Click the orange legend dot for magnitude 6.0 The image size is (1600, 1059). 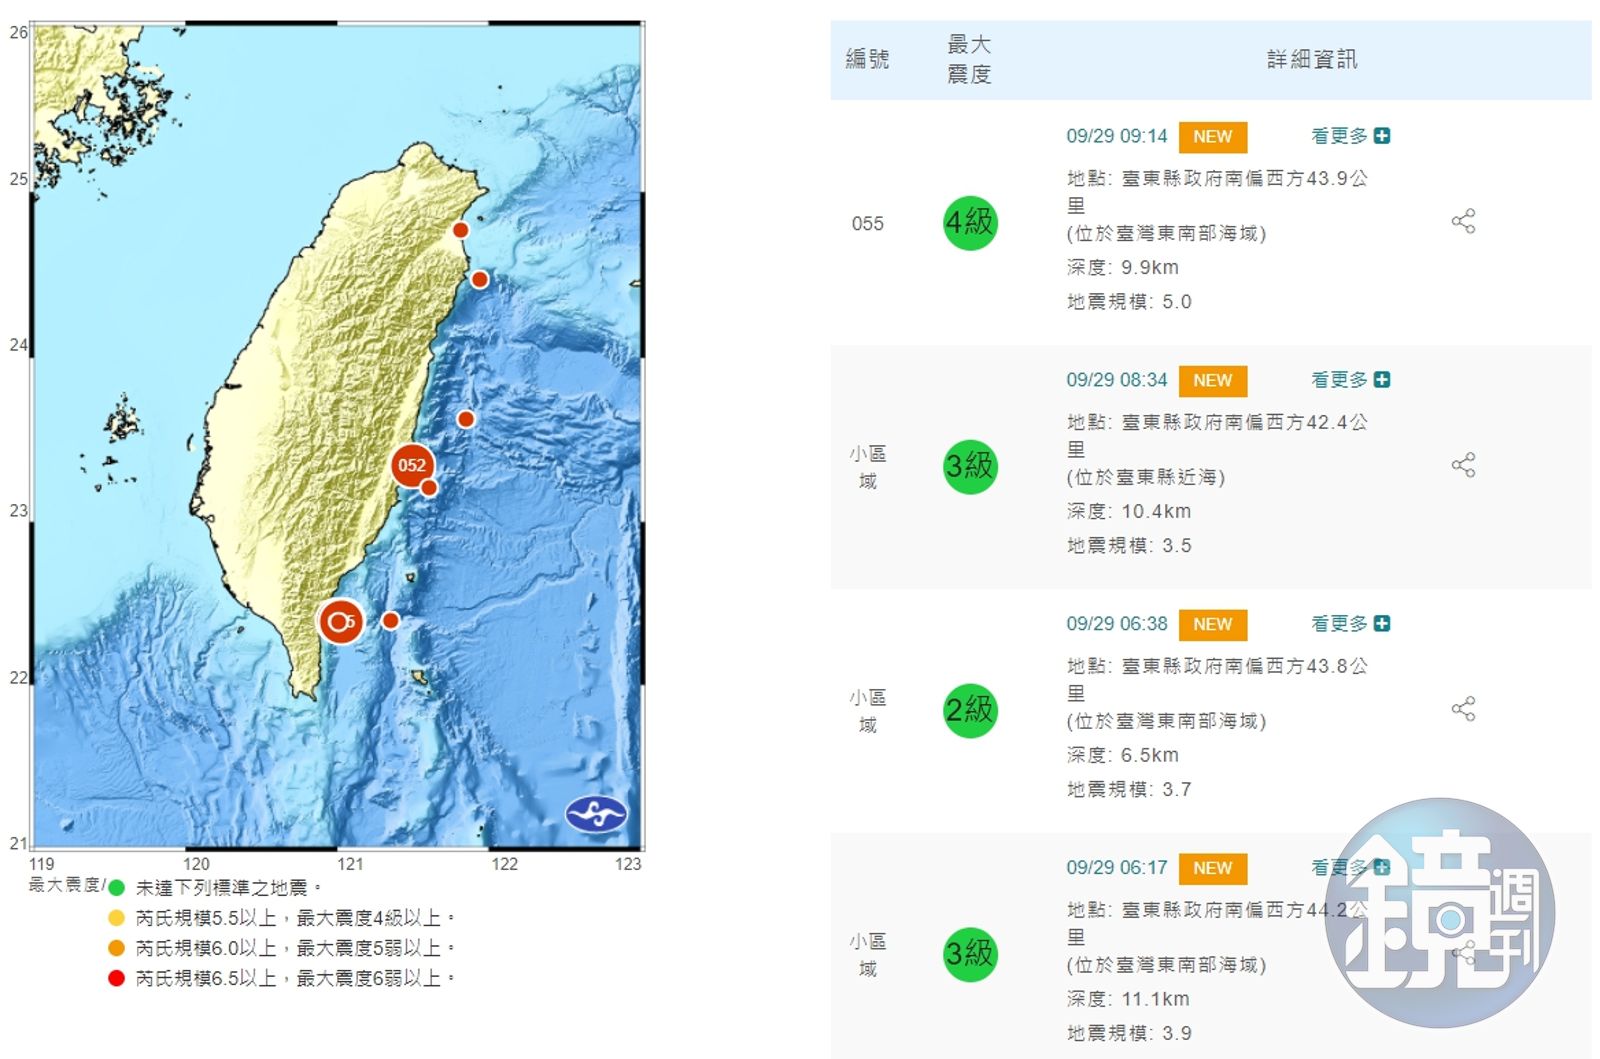click(117, 948)
